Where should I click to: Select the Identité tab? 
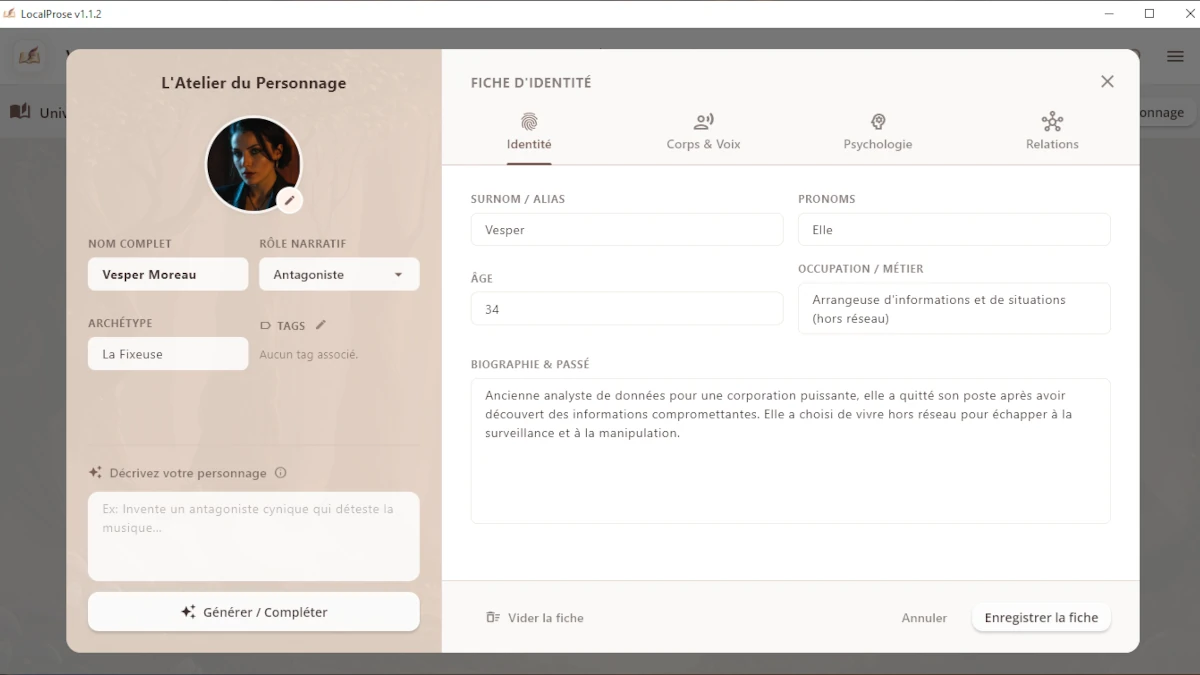coord(529,132)
